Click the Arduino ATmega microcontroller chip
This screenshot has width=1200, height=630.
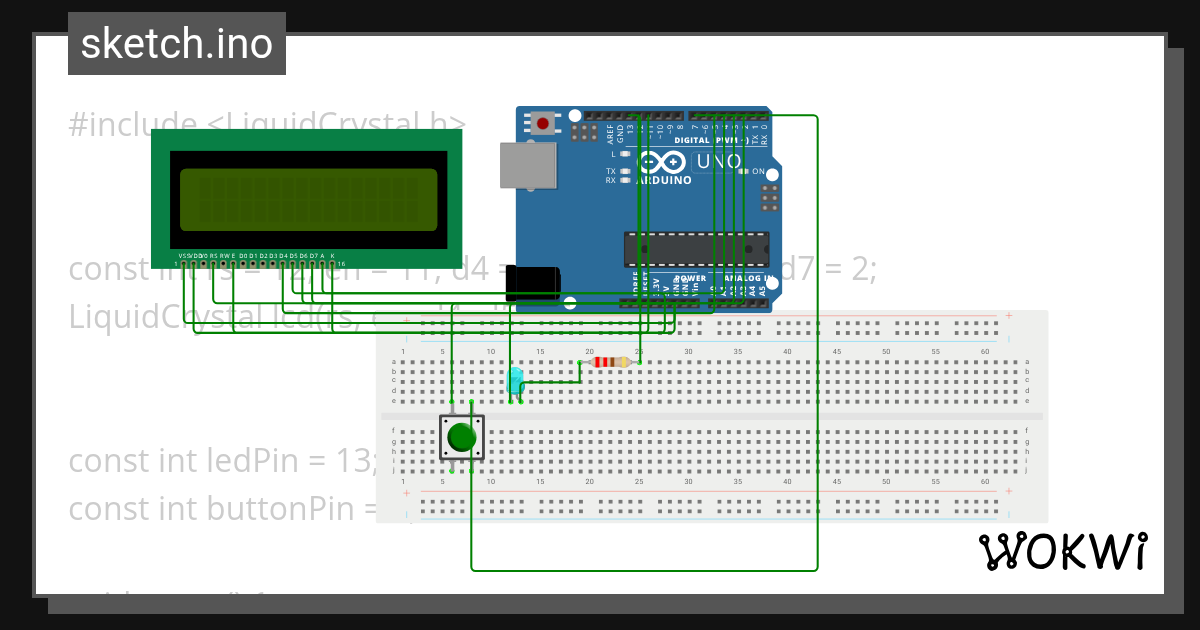point(697,250)
